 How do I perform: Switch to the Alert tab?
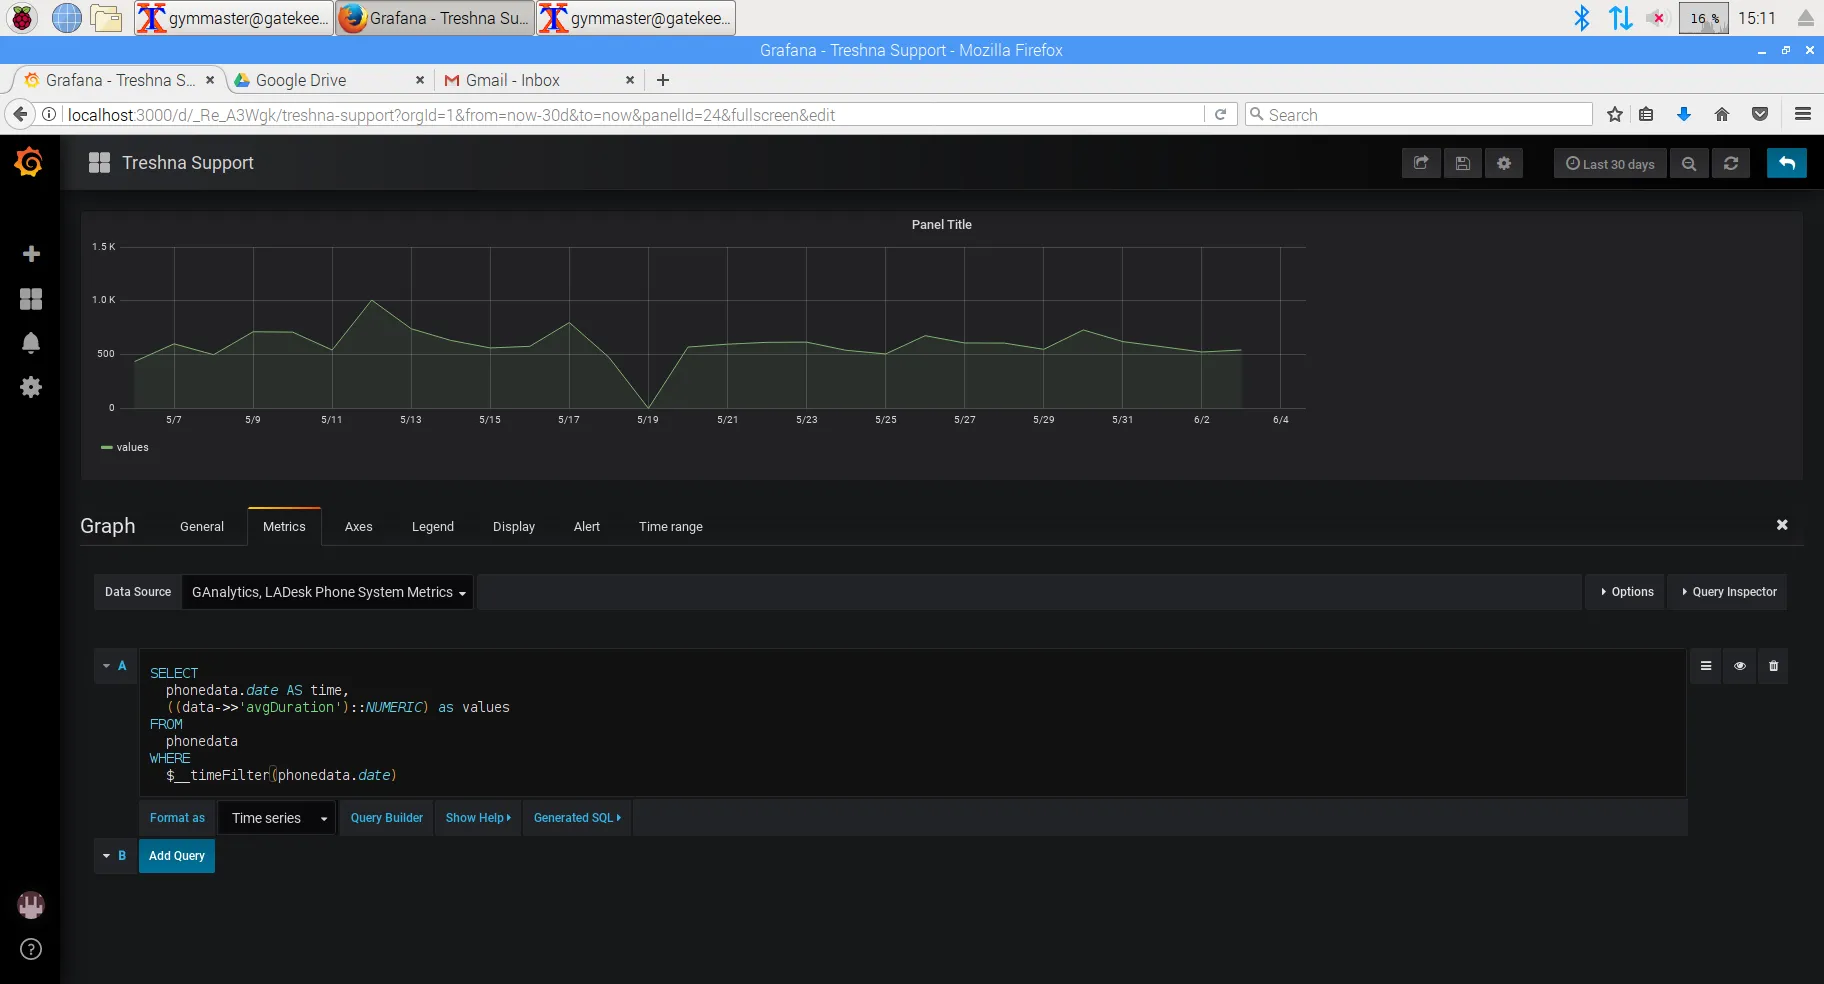coord(587,527)
